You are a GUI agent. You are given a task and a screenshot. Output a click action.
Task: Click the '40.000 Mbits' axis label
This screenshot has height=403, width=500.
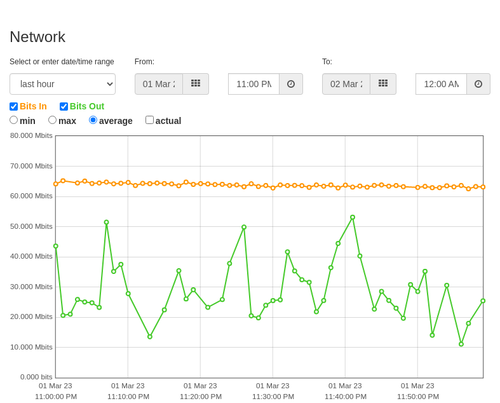pos(31,256)
